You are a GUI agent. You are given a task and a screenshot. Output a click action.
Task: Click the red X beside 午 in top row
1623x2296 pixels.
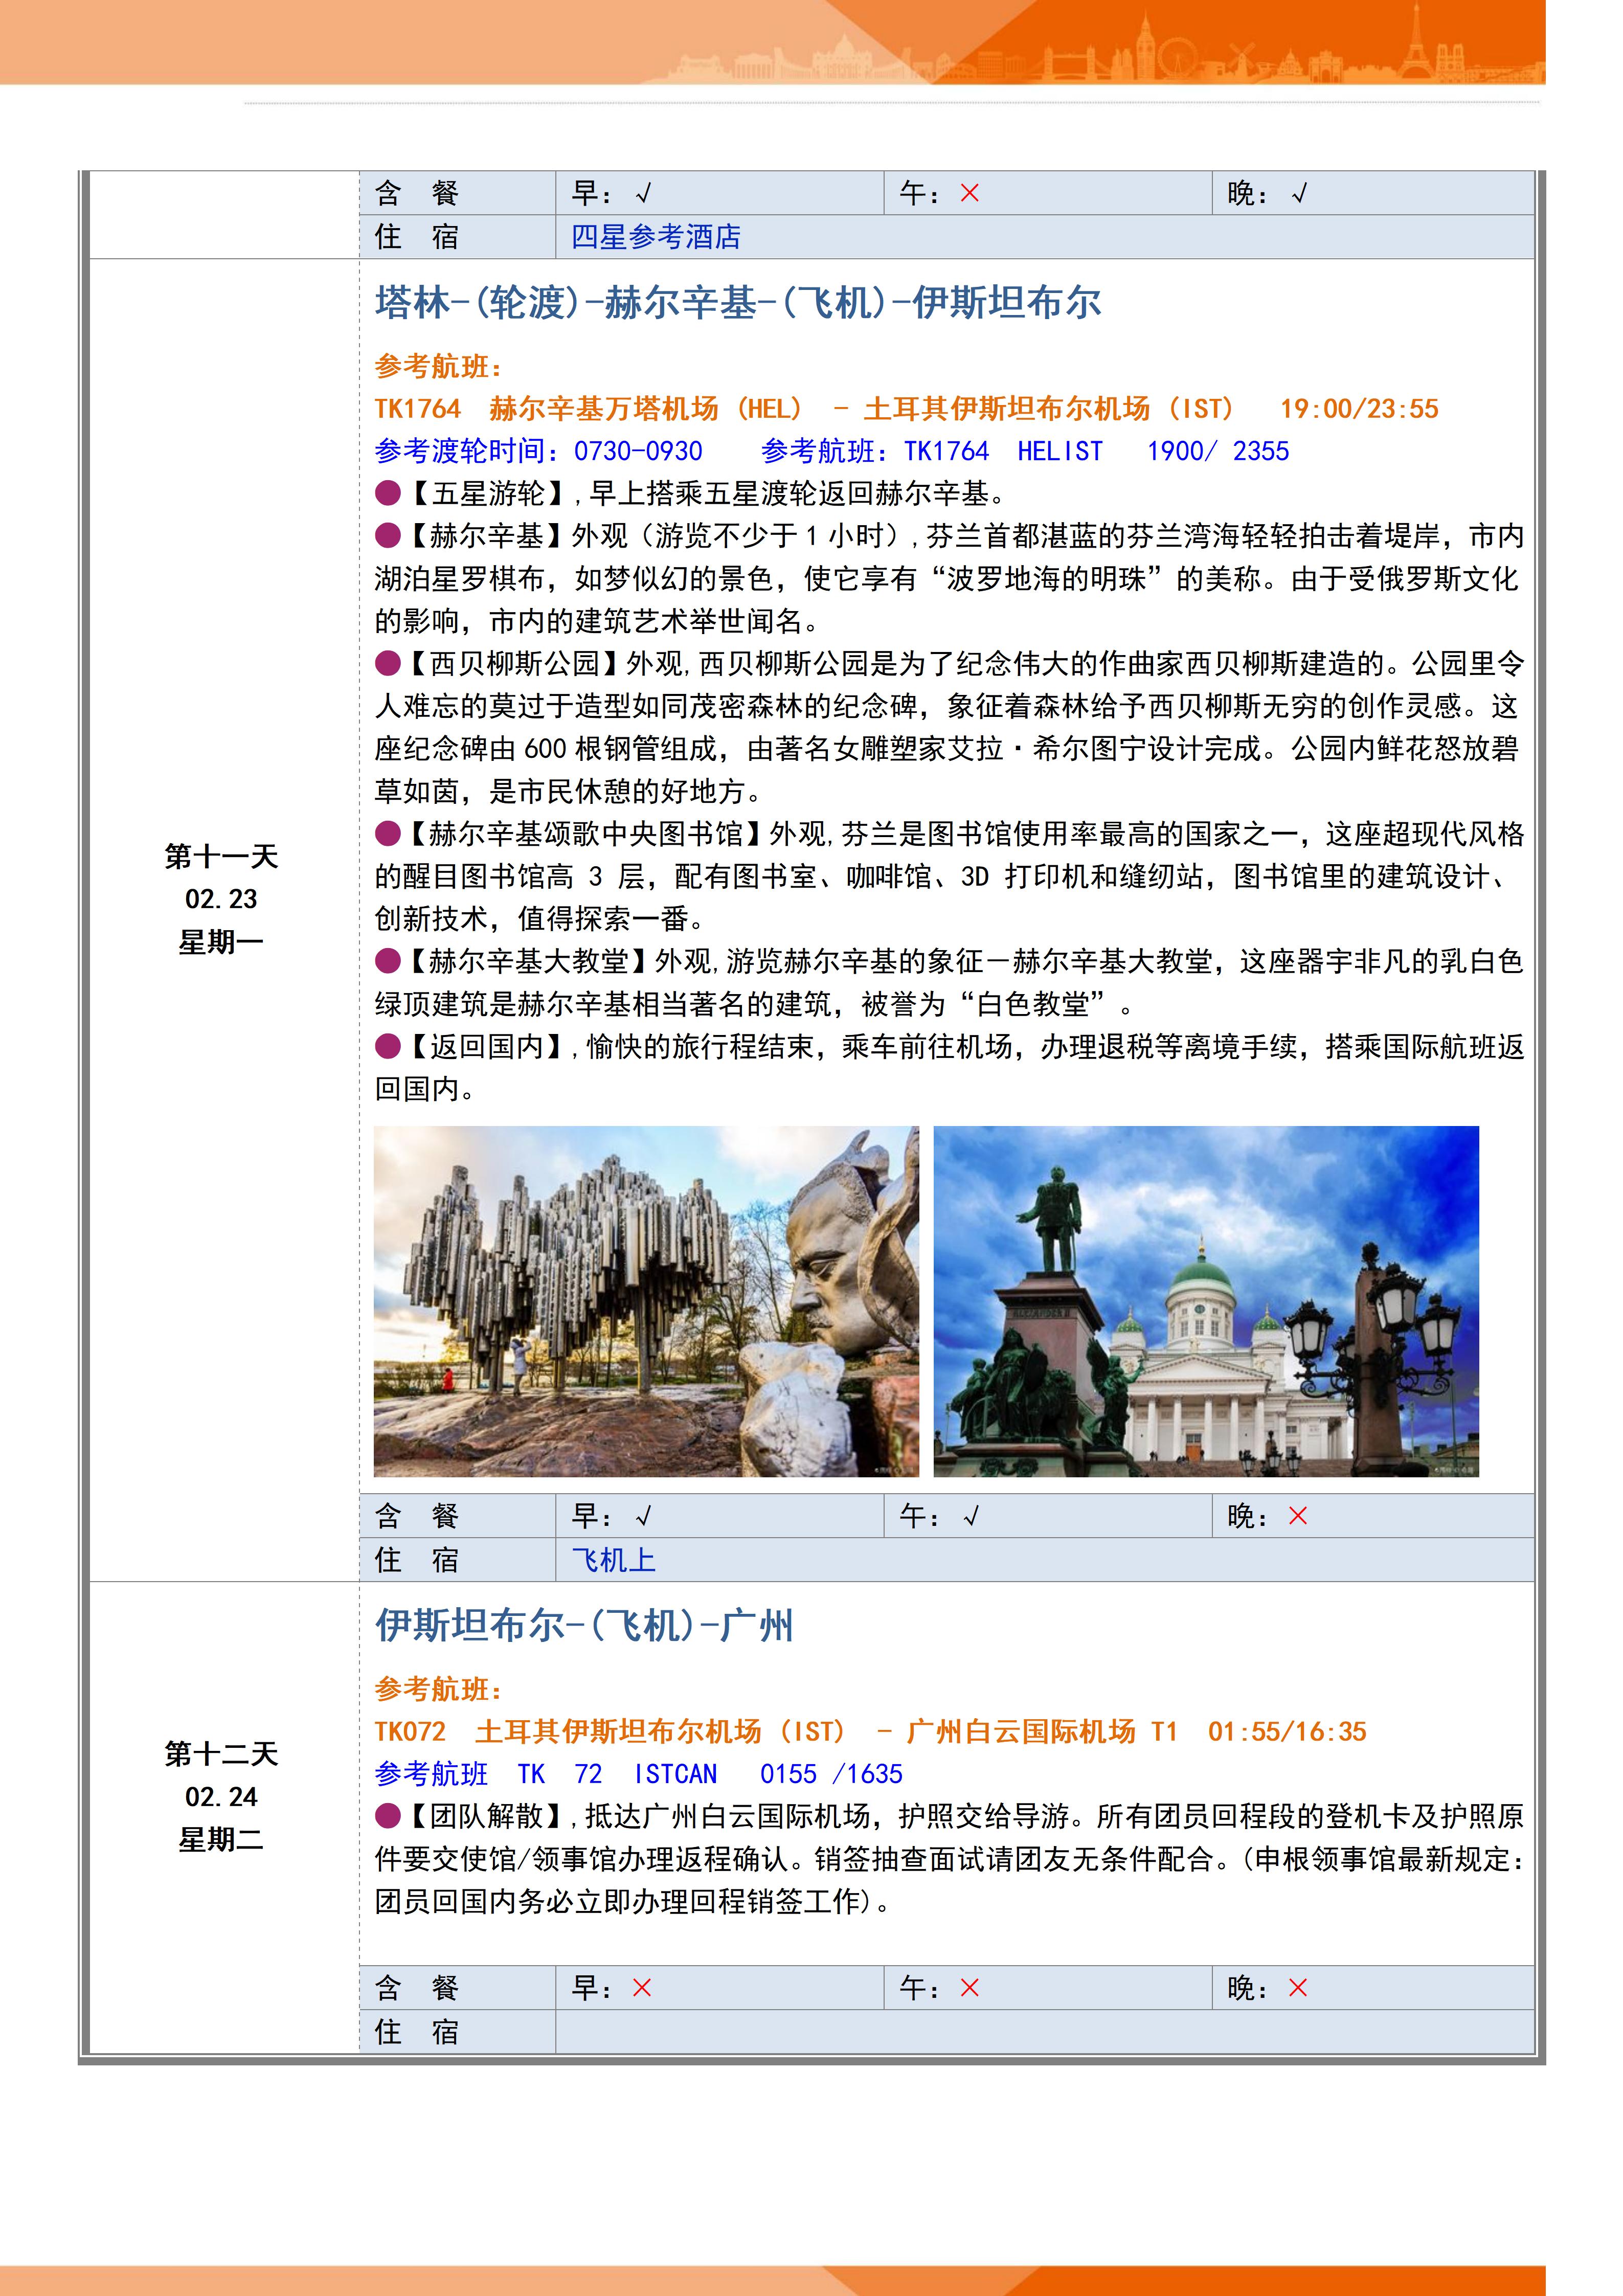coord(969,193)
